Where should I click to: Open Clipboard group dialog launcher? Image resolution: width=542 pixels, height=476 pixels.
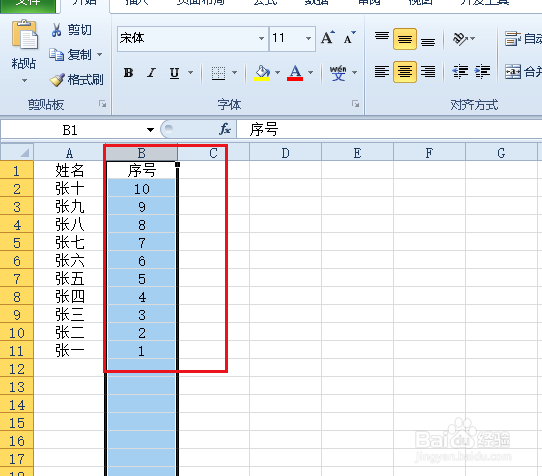[x=102, y=104]
